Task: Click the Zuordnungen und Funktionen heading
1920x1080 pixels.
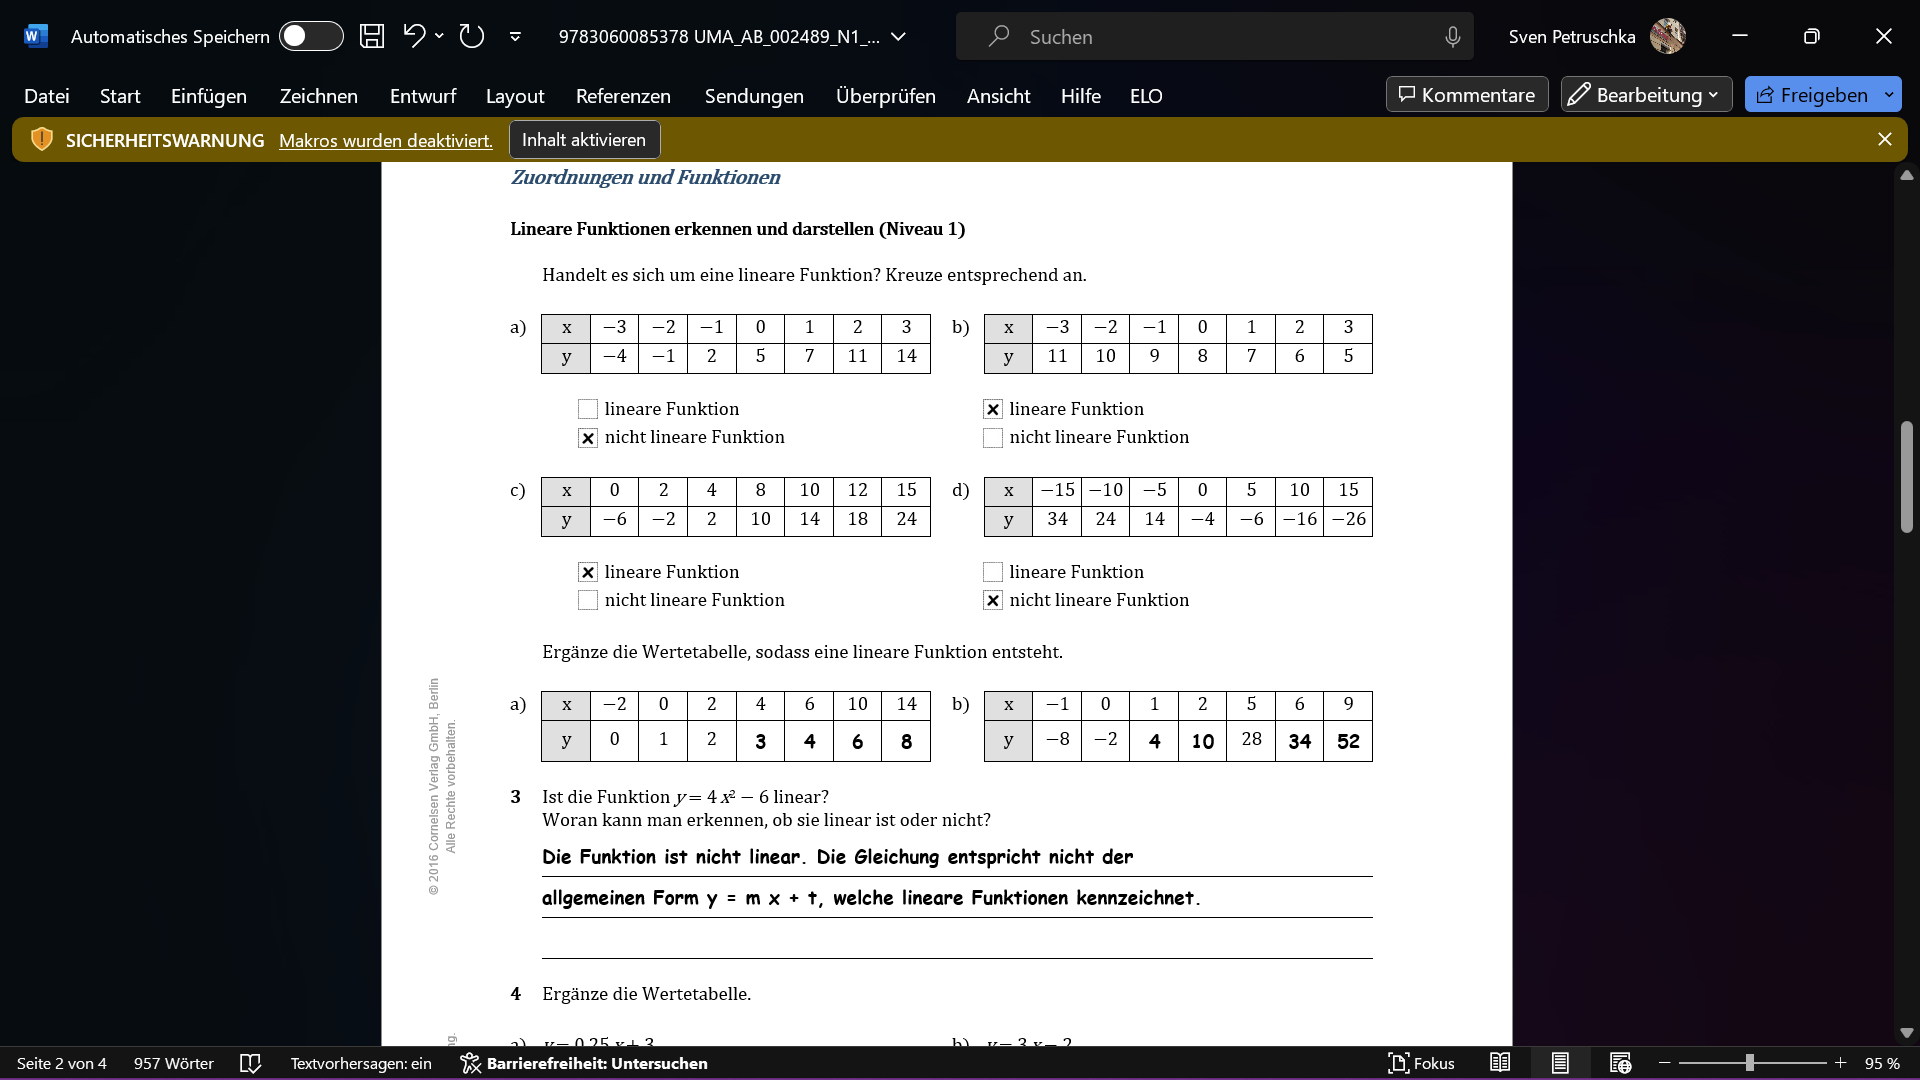Action: (645, 177)
